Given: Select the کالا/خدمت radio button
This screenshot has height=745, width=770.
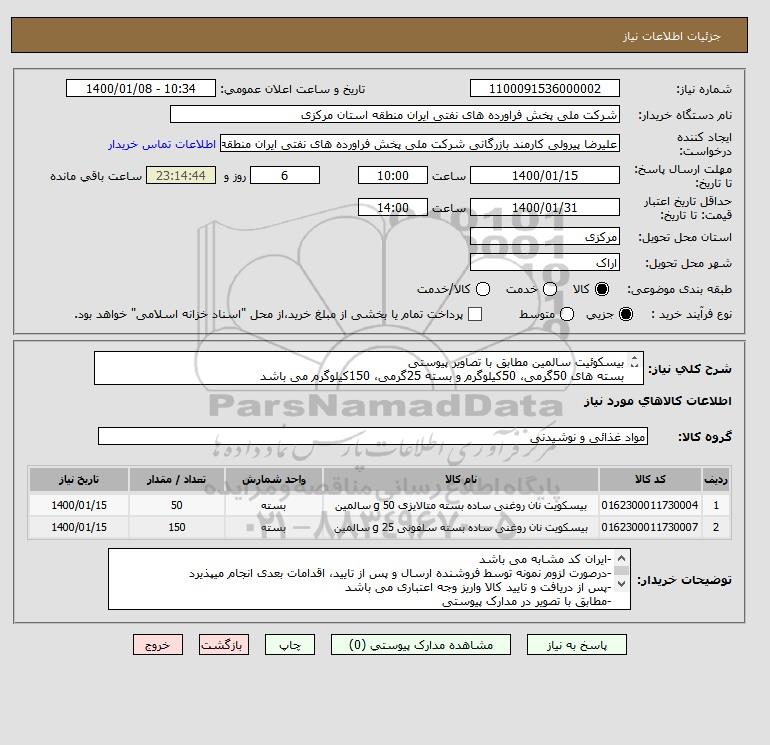Looking at the screenshot, I should [x=483, y=289].
